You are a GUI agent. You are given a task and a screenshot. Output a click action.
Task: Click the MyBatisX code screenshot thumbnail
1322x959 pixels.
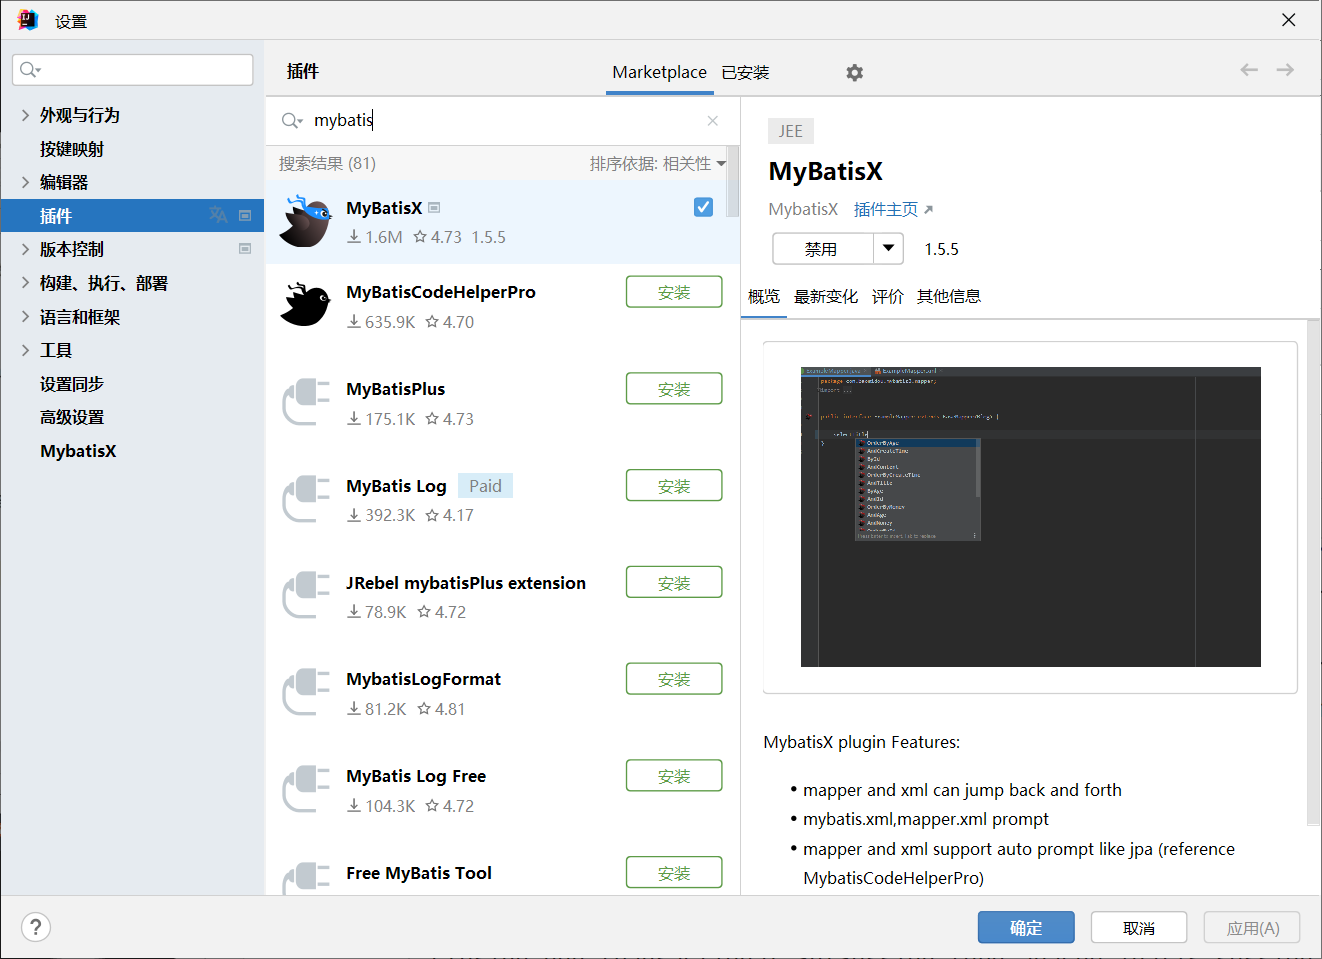coord(1030,517)
